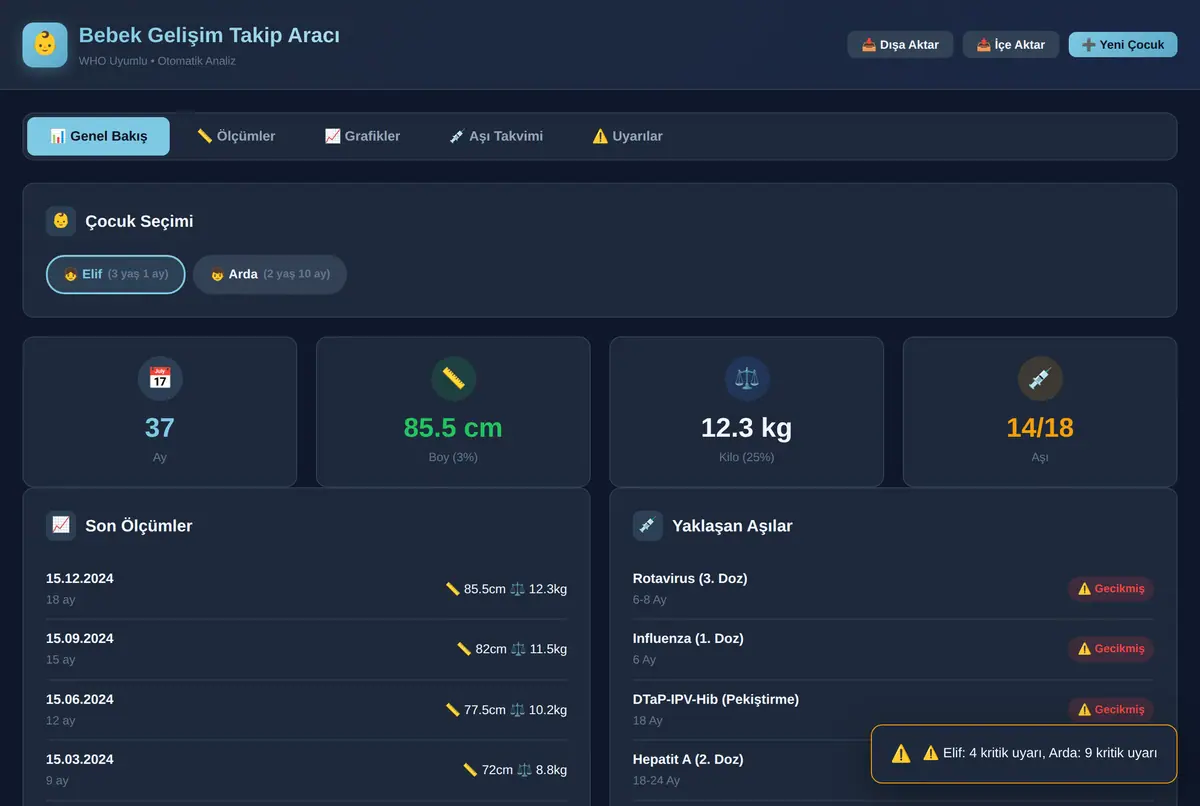The height and width of the screenshot is (806, 1200).
Task: Click the Gecikmiş badge for Influenza
Action: 1111,649
